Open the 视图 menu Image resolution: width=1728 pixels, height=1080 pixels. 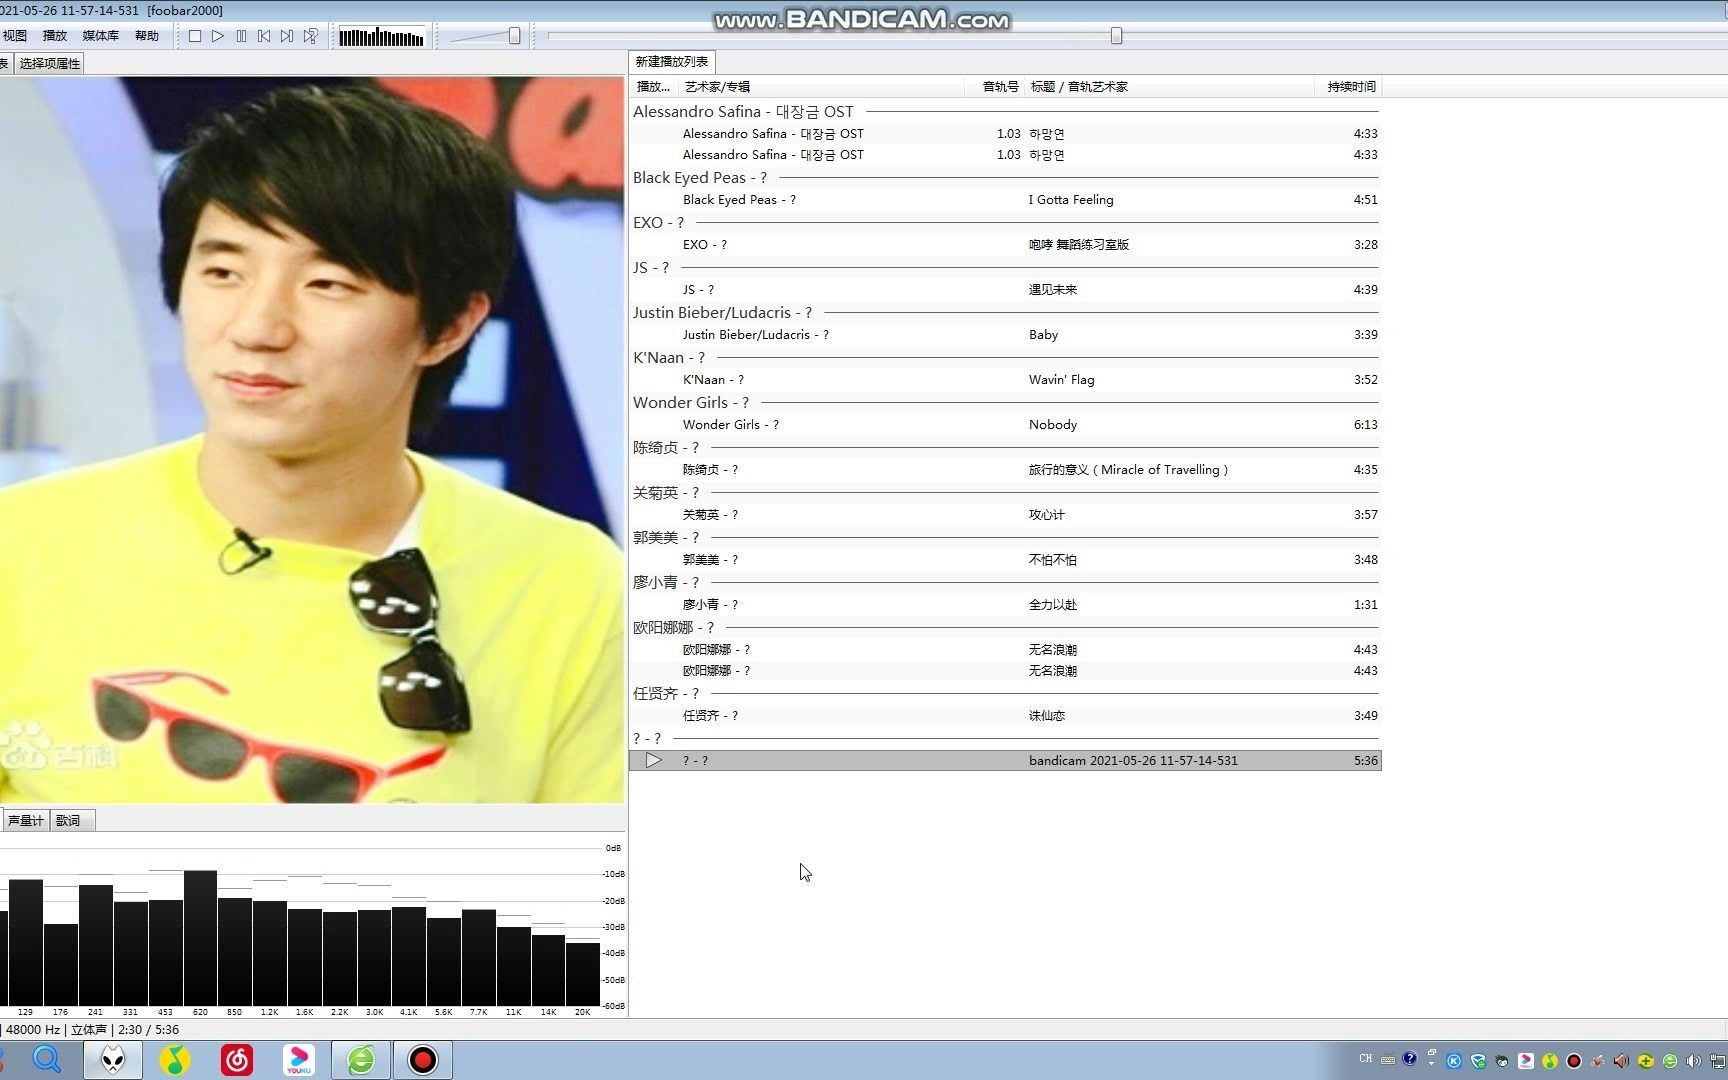pyautogui.click(x=15, y=36)
